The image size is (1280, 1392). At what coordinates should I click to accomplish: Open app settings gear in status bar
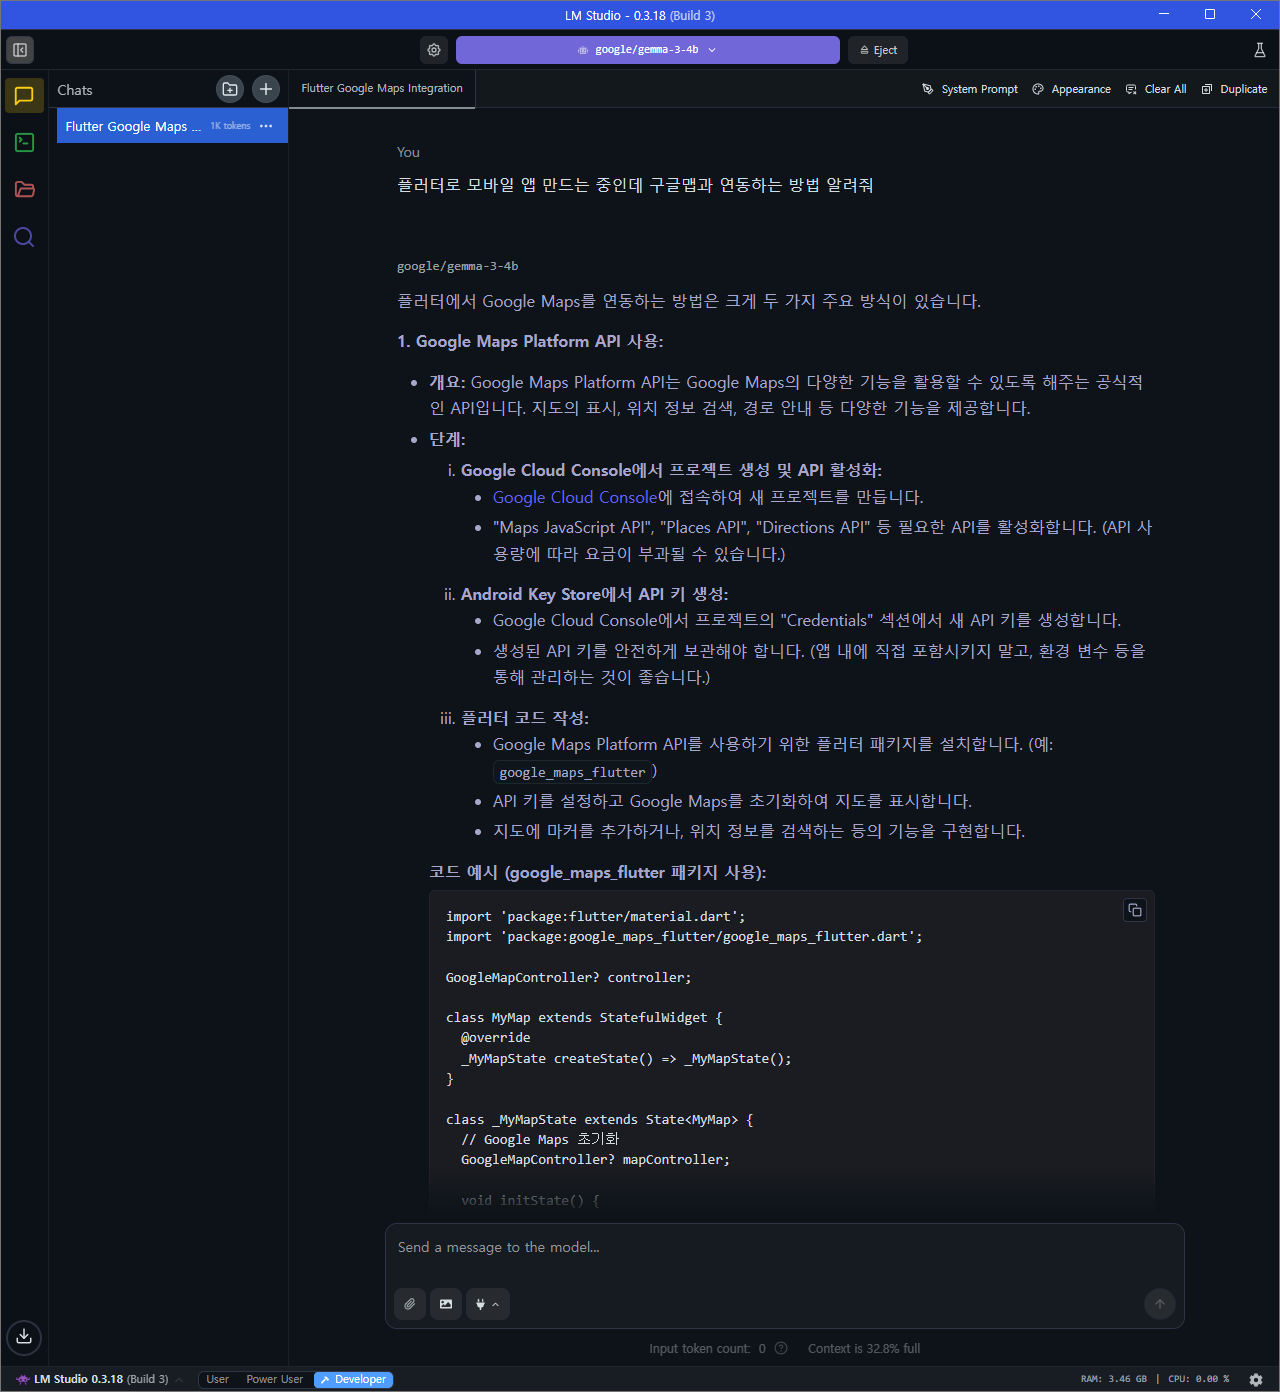pos(1256,1379)
